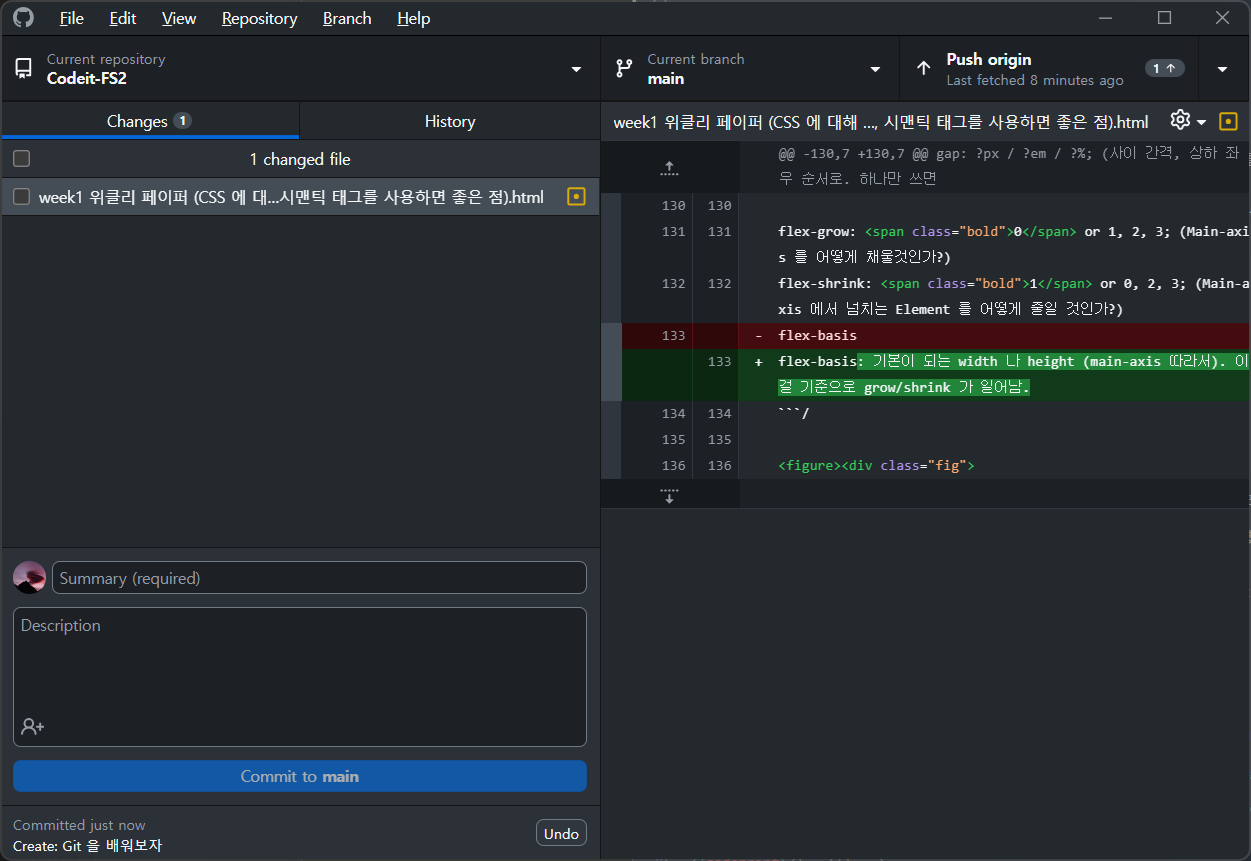Click the 1 ahead commit badge

pyautogui.click(x=1165, y=69)
